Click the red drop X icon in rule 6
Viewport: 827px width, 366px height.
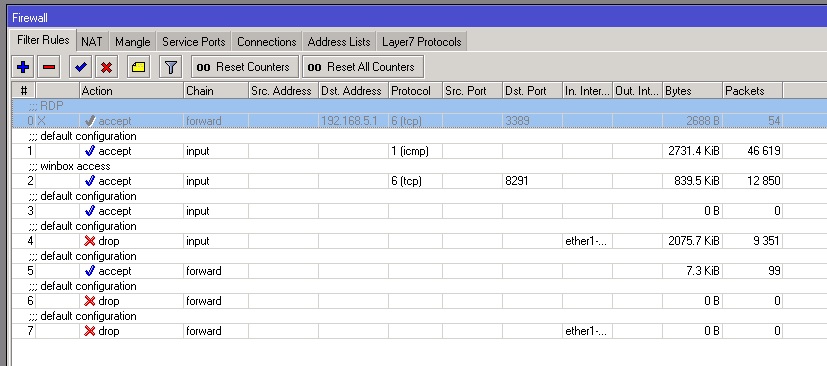(x=90, y=301)
